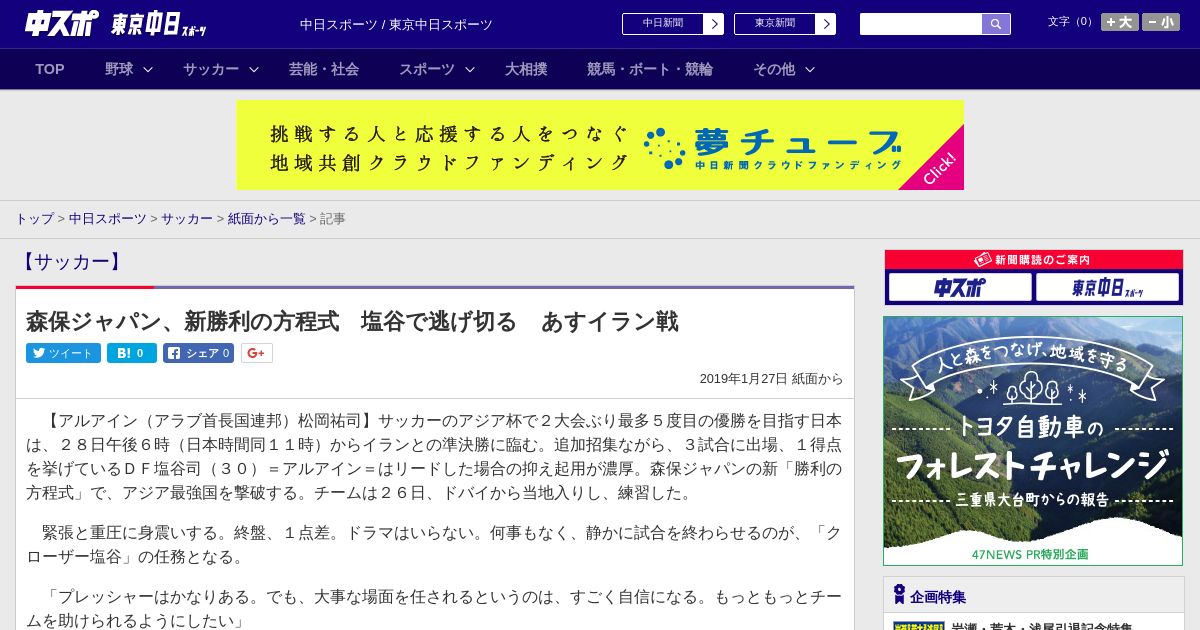The image size is (1200, 630).
Task: Expand the その他 dropdown chevron
Action: point(810,69)
